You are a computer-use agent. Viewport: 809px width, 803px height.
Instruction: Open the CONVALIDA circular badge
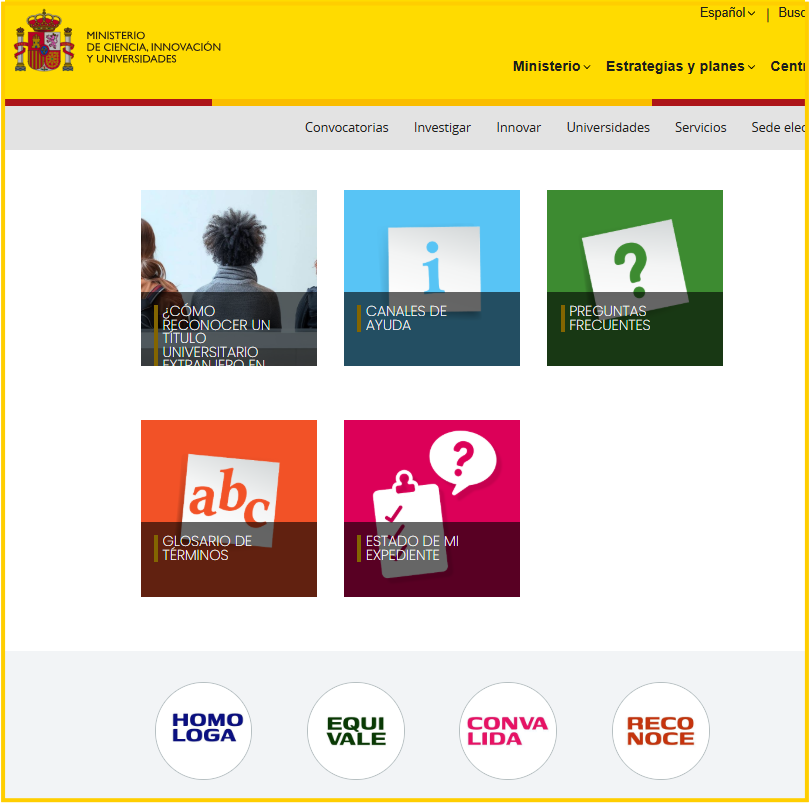click(508, 730)
